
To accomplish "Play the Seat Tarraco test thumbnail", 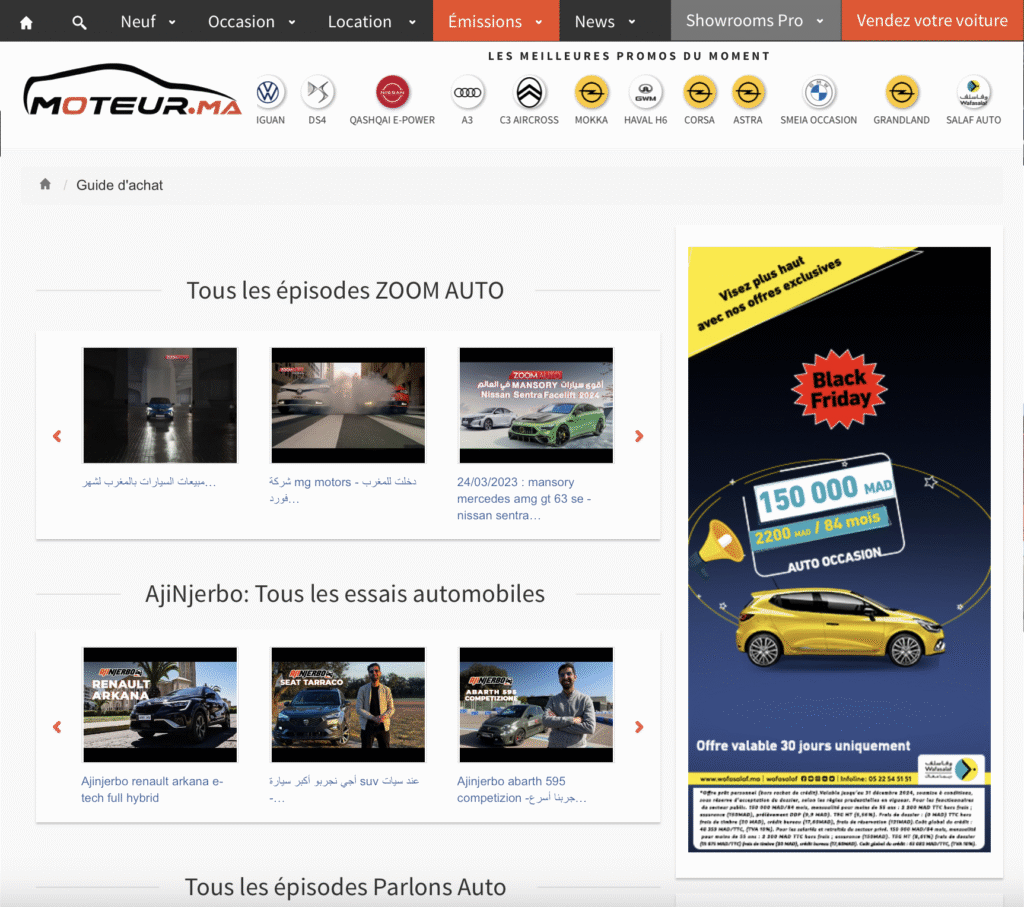I will pyautogui.click(x=348, y=705).
